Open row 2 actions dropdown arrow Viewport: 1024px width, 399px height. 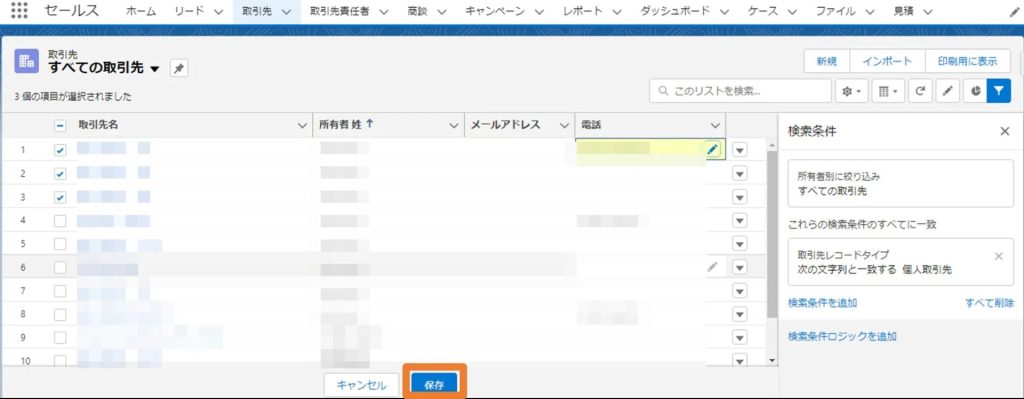pos(739,174)
